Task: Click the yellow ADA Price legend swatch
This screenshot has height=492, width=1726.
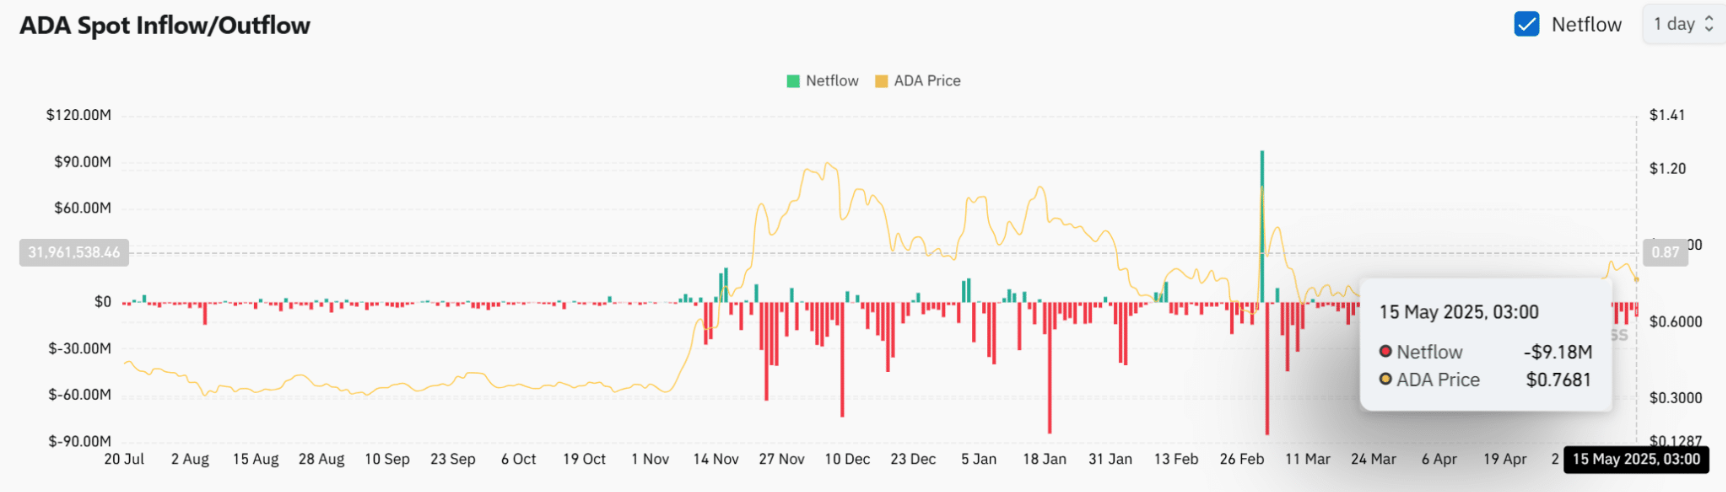Action: 881,81
